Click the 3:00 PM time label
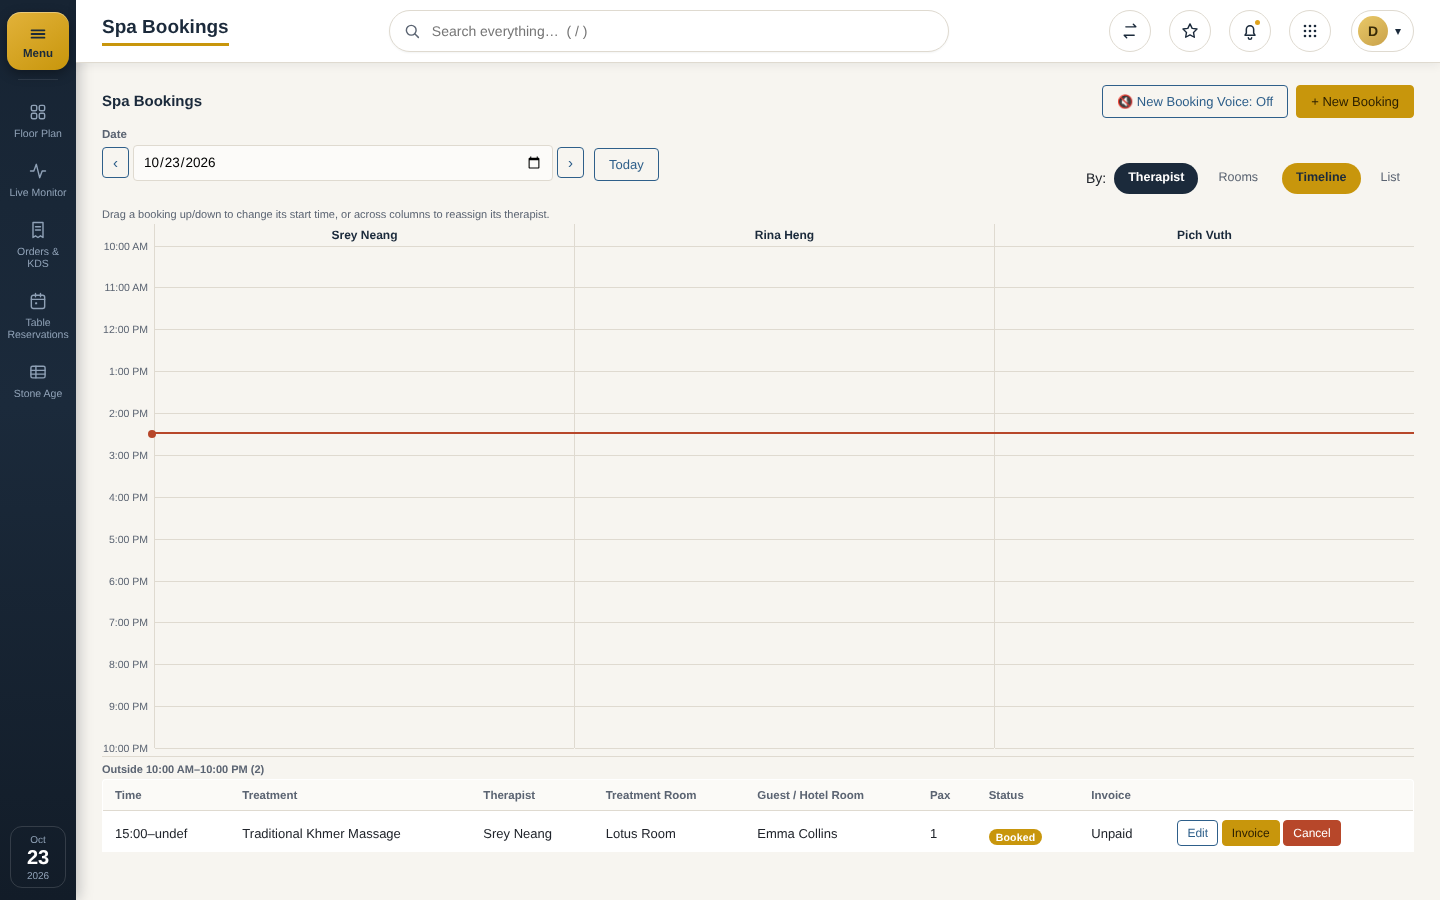The height and width of the screenshot is (900, 1440). pos(128,455)
